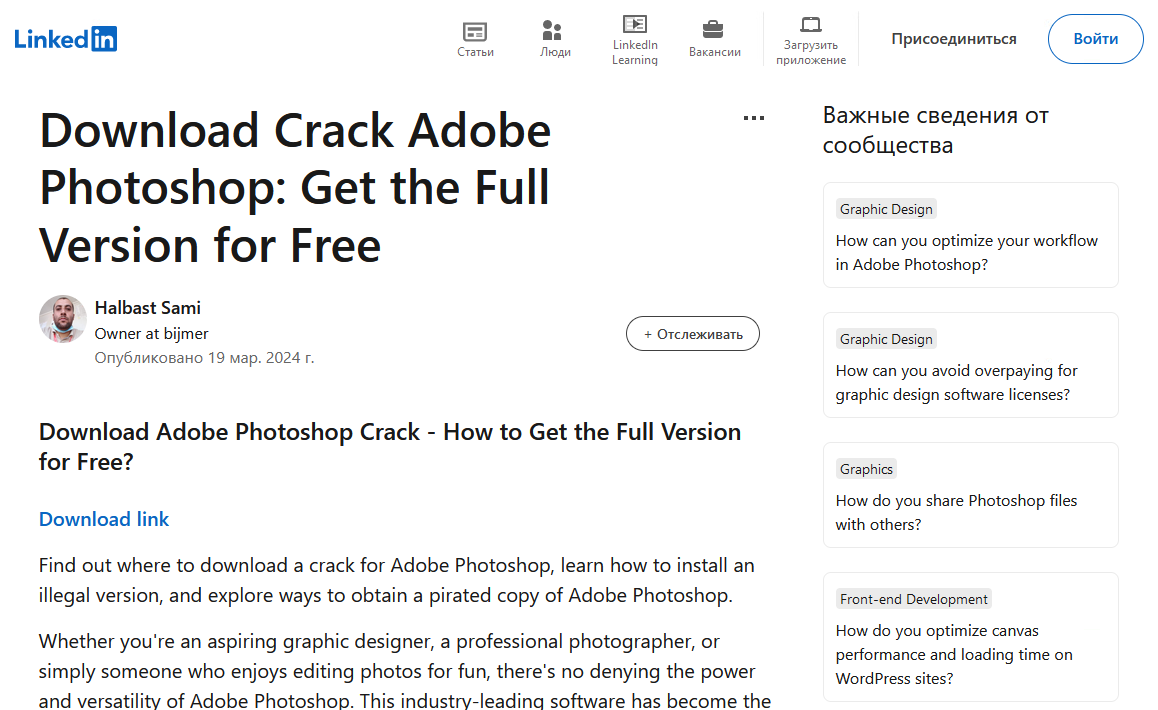
Task: Open the optimize canvas performance WordPress question
Action: 953,654
